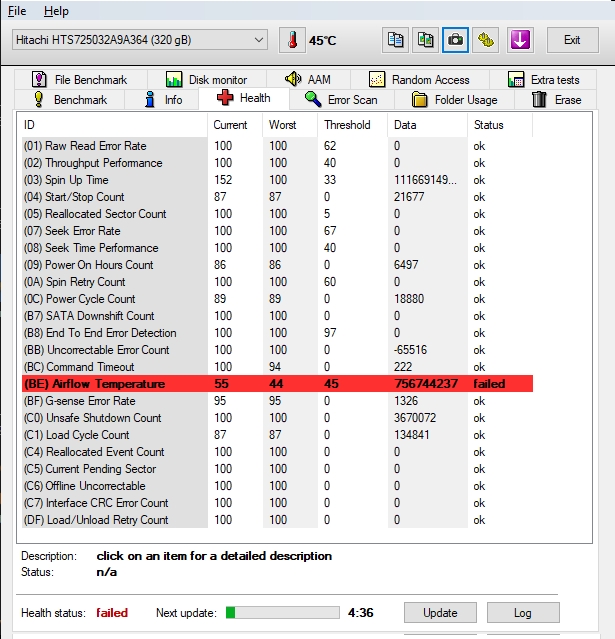Click the Threshold column header

tap(353, 125)
